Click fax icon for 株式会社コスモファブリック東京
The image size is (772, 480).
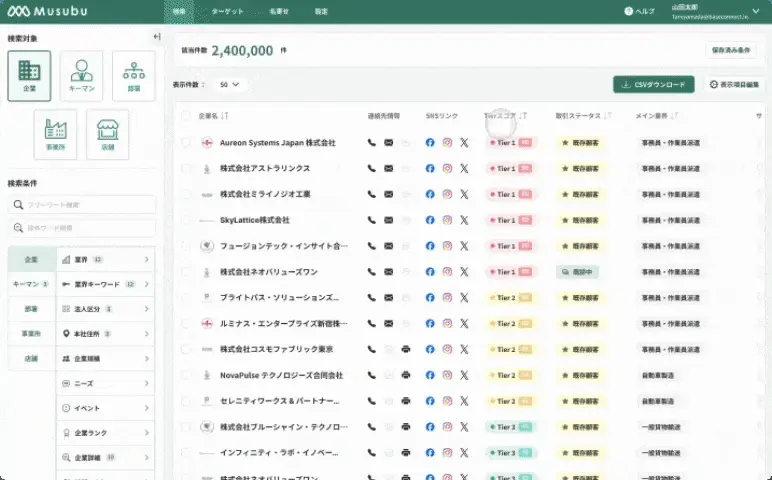[406, 349]
